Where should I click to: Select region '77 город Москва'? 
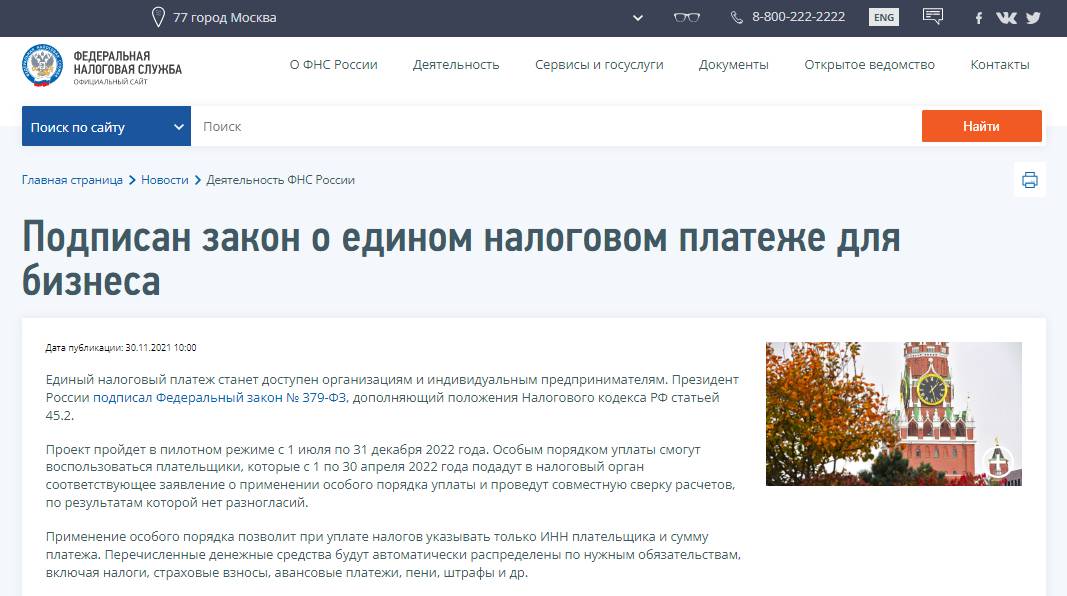[x=224, y=17]
